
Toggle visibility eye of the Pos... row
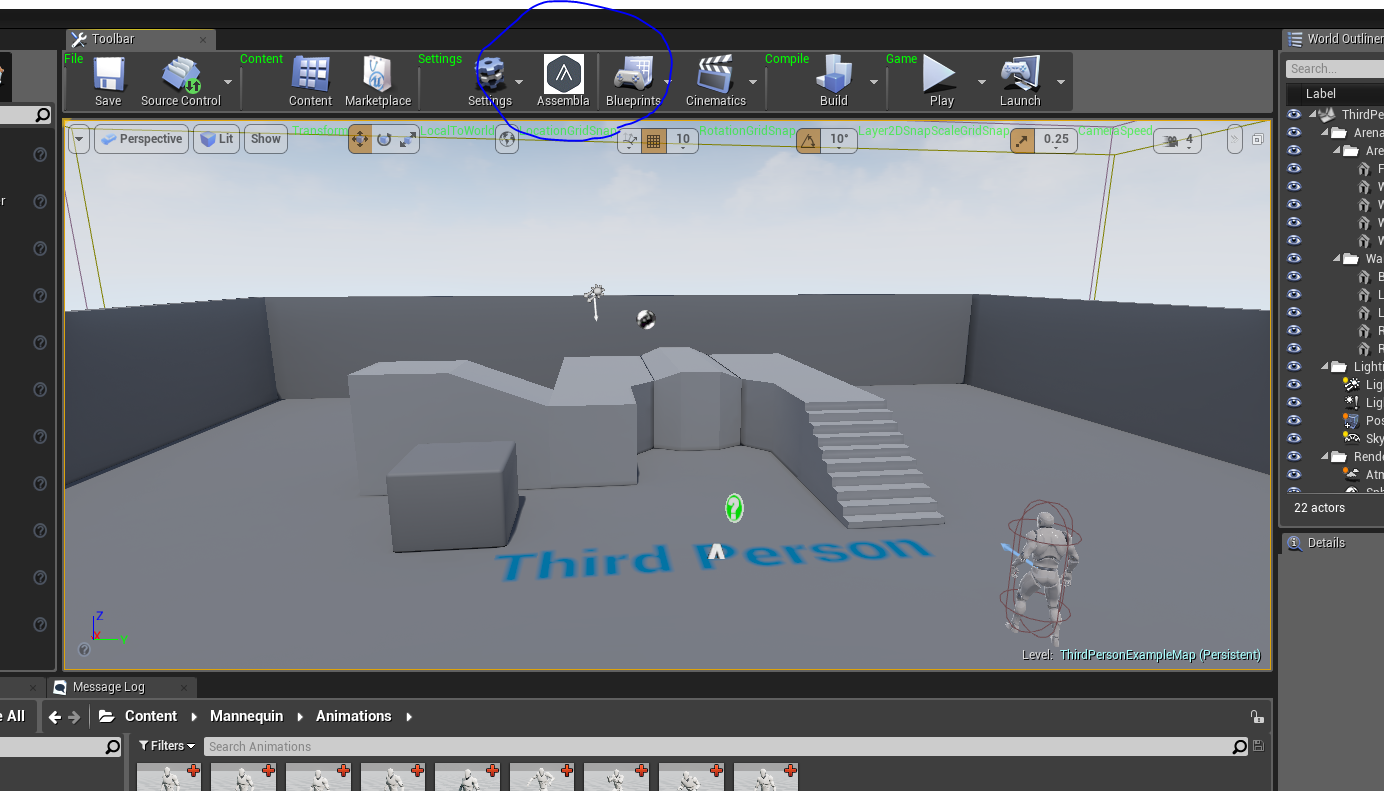1294,421
